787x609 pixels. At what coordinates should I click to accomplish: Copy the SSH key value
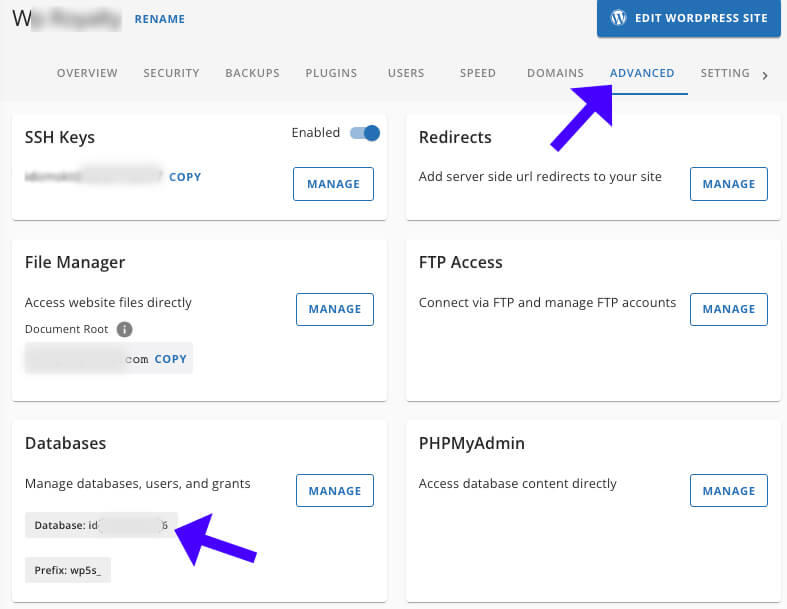185,177
